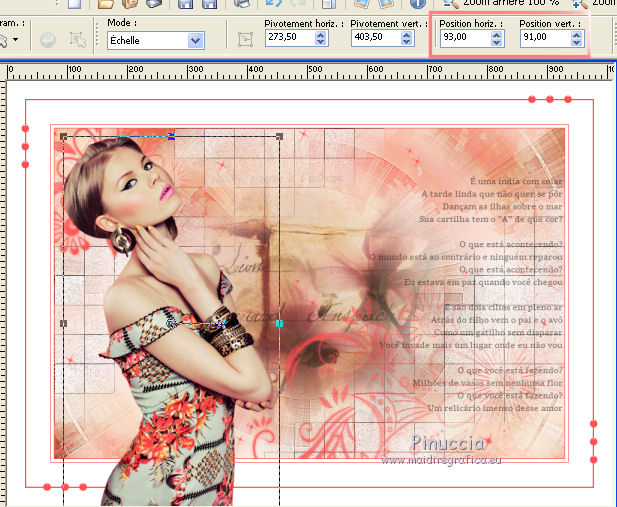The image size is (617, 507).
Task: Click the blue info circle icon
Action: pos(417,4)
